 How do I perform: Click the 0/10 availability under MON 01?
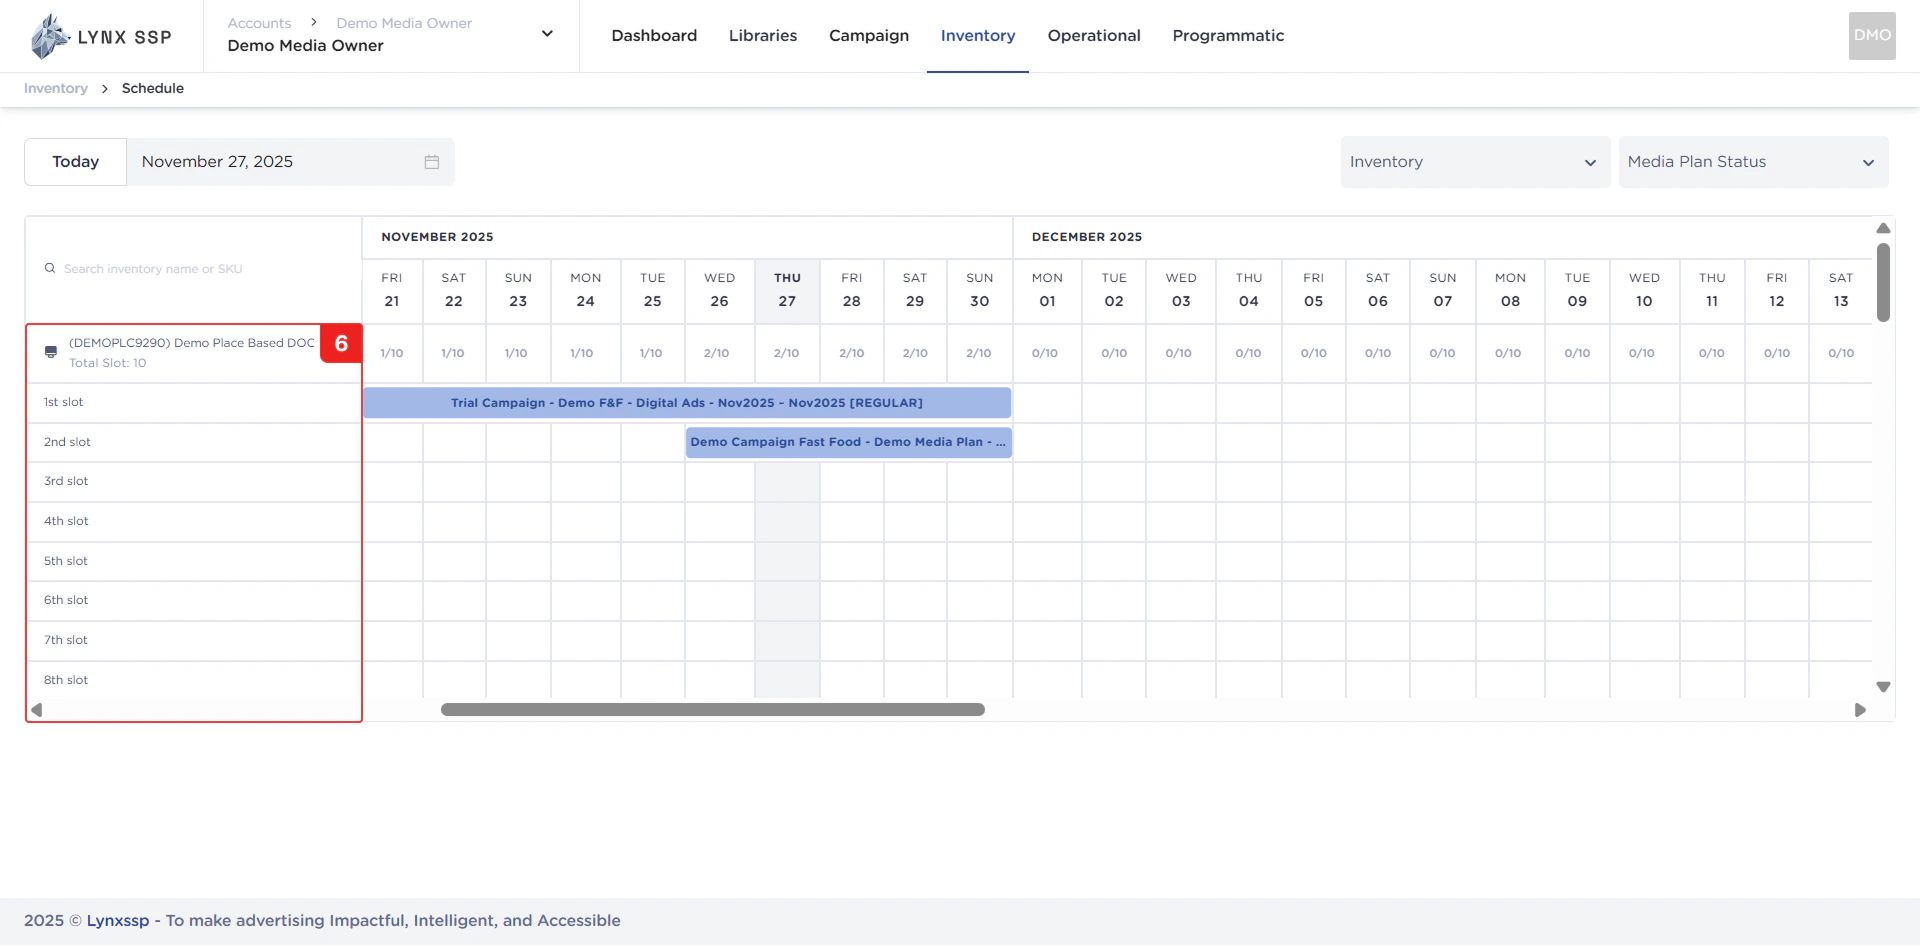tap(1045, 354)
